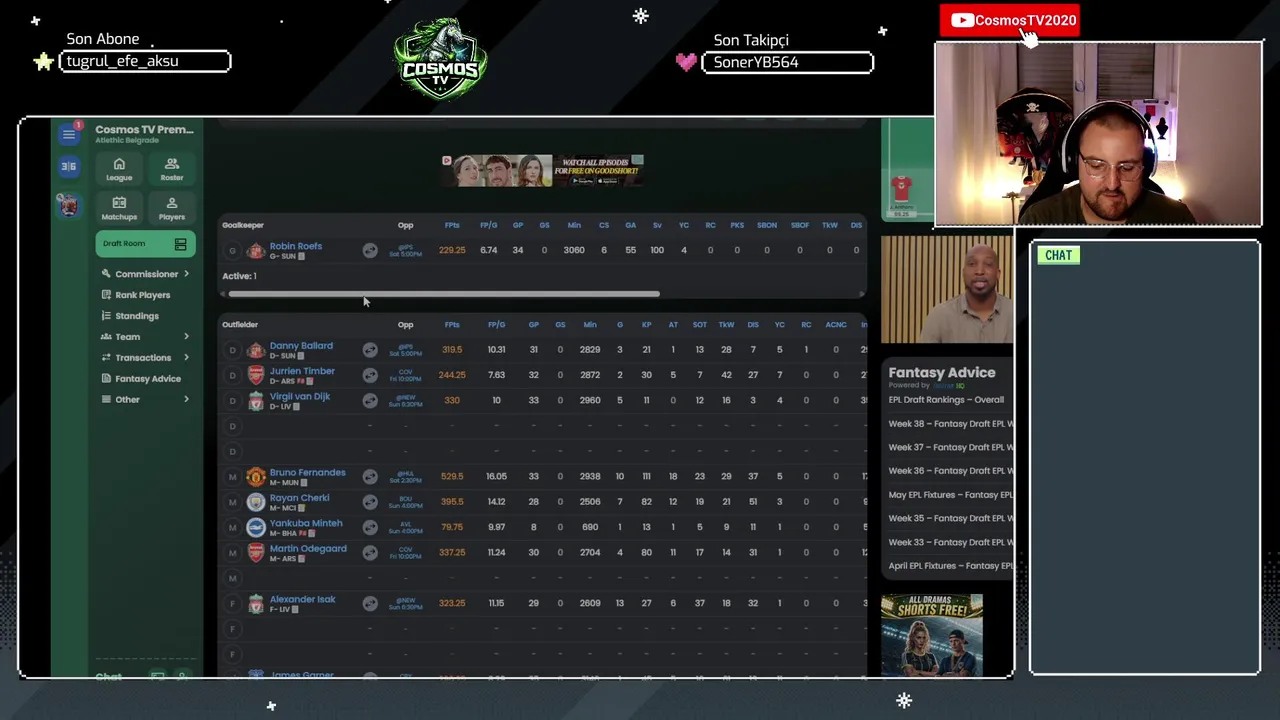Sort goalkeeper table by Min column

tap(574, 226)
